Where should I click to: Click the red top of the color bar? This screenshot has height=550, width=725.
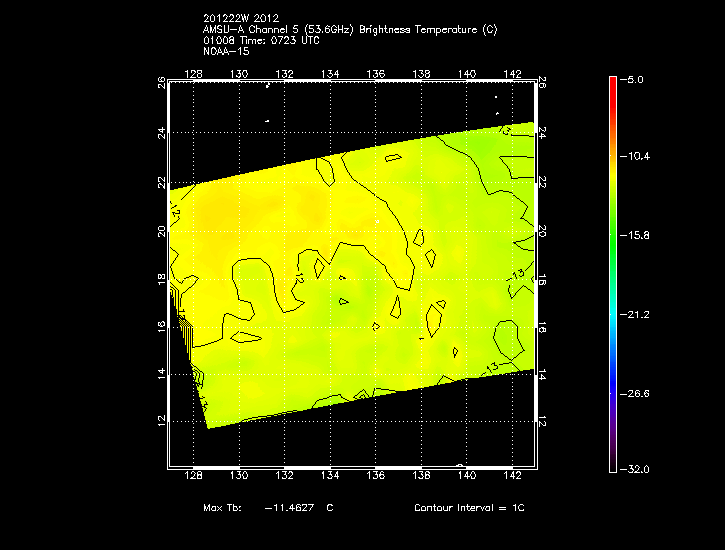point(612,82)
